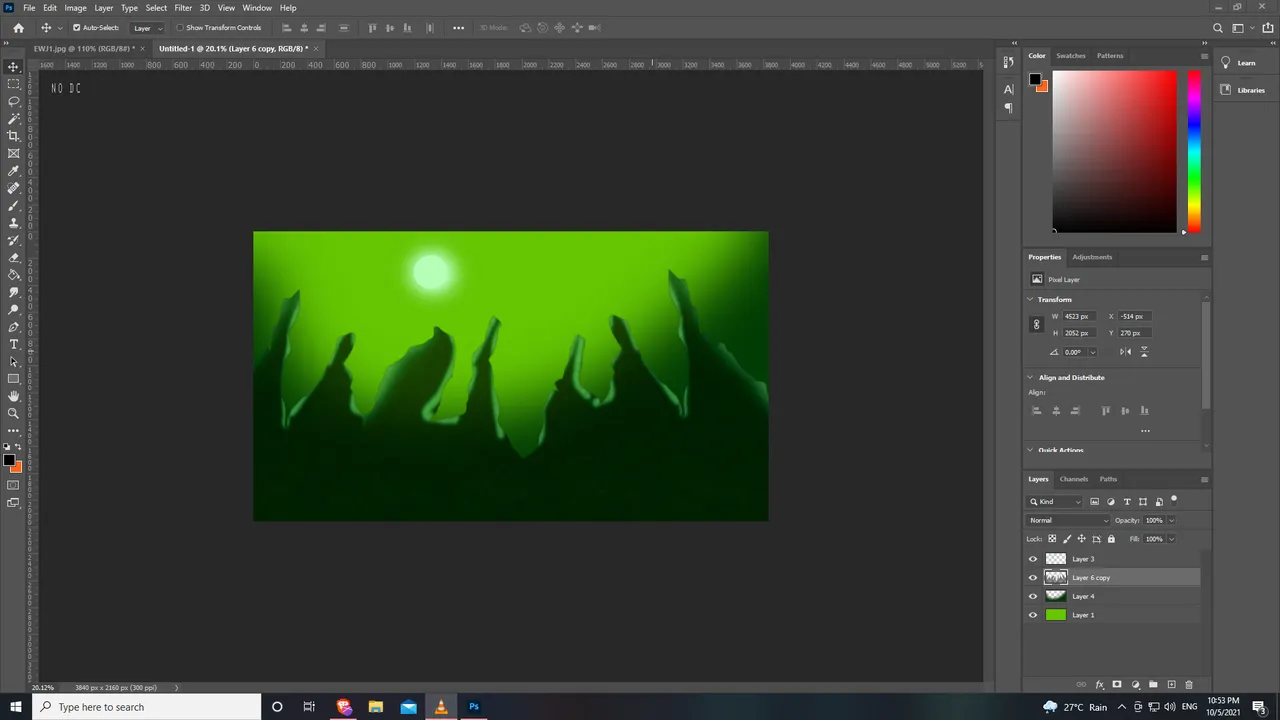This screenshot has height=720, width=1280.
Task: Open the Fill slider dropdown arrow
Action: pos(1171,539)
